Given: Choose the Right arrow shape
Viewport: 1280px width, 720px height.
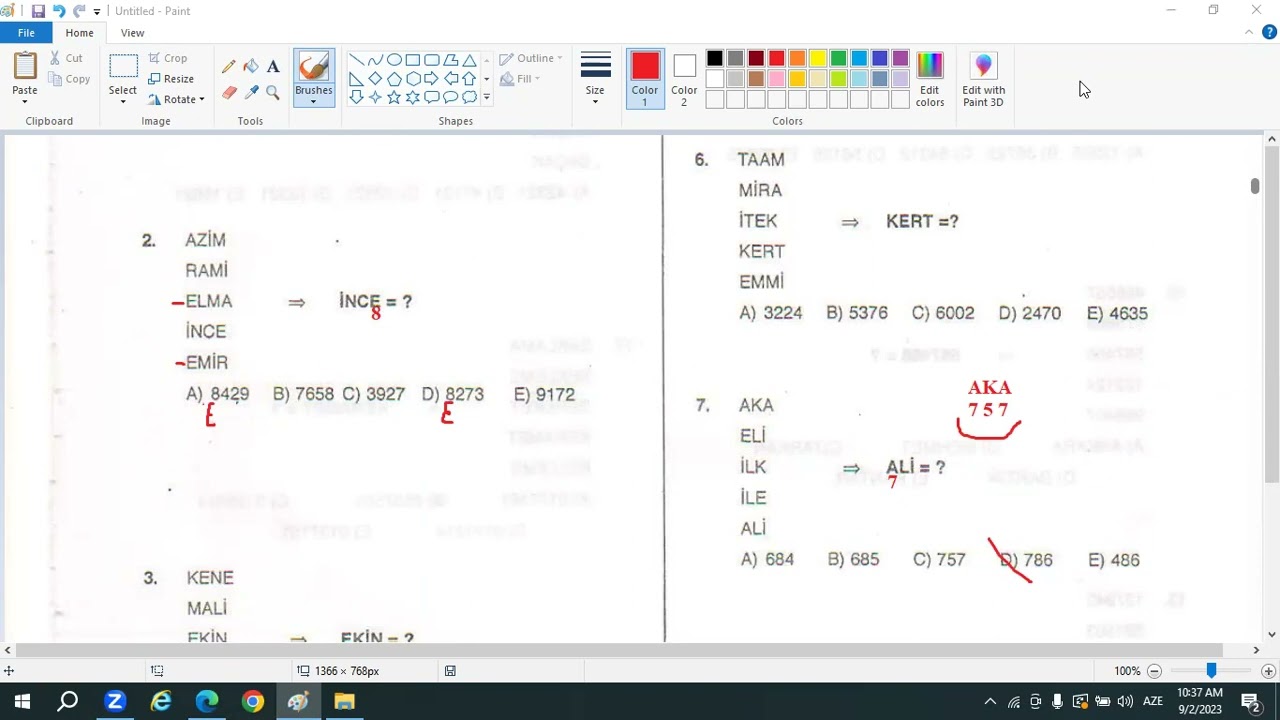Looking at the screenshot, I should 432,79.
